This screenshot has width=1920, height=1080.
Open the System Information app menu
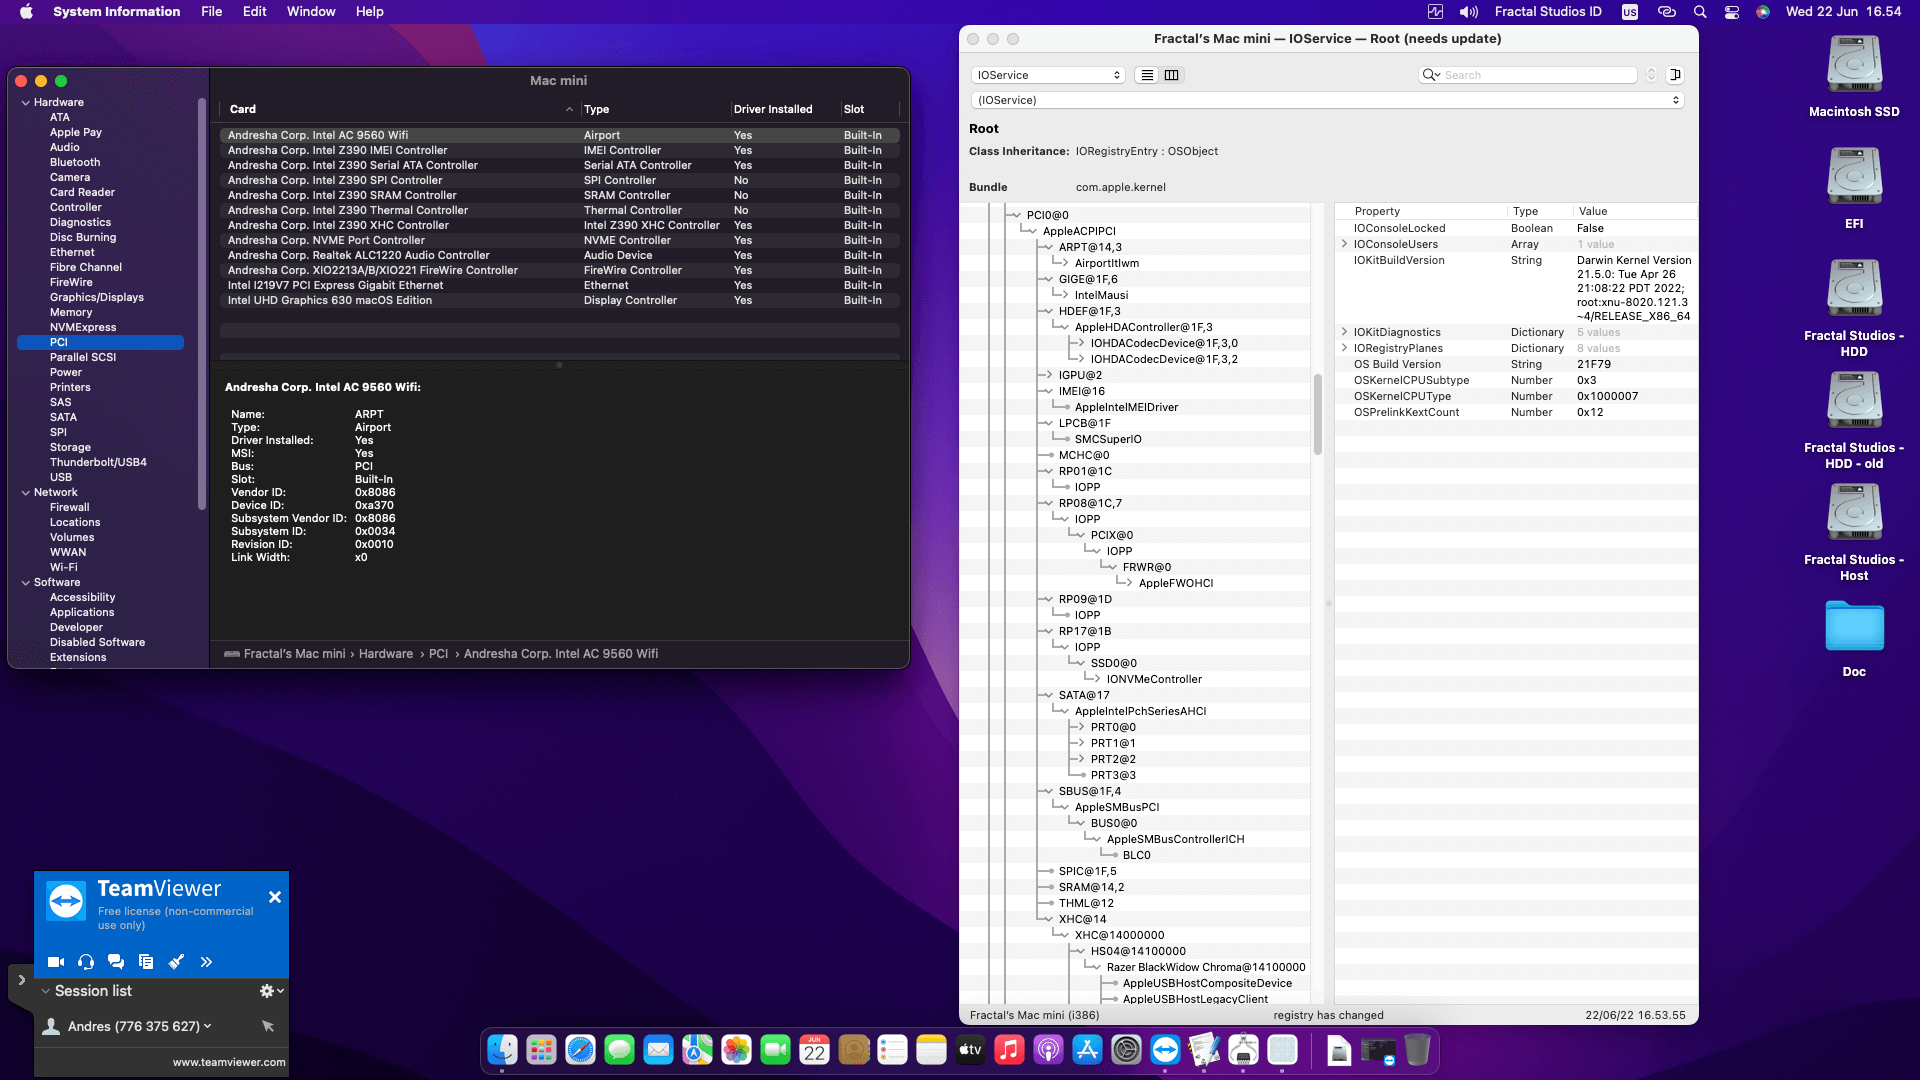[117, 12]
